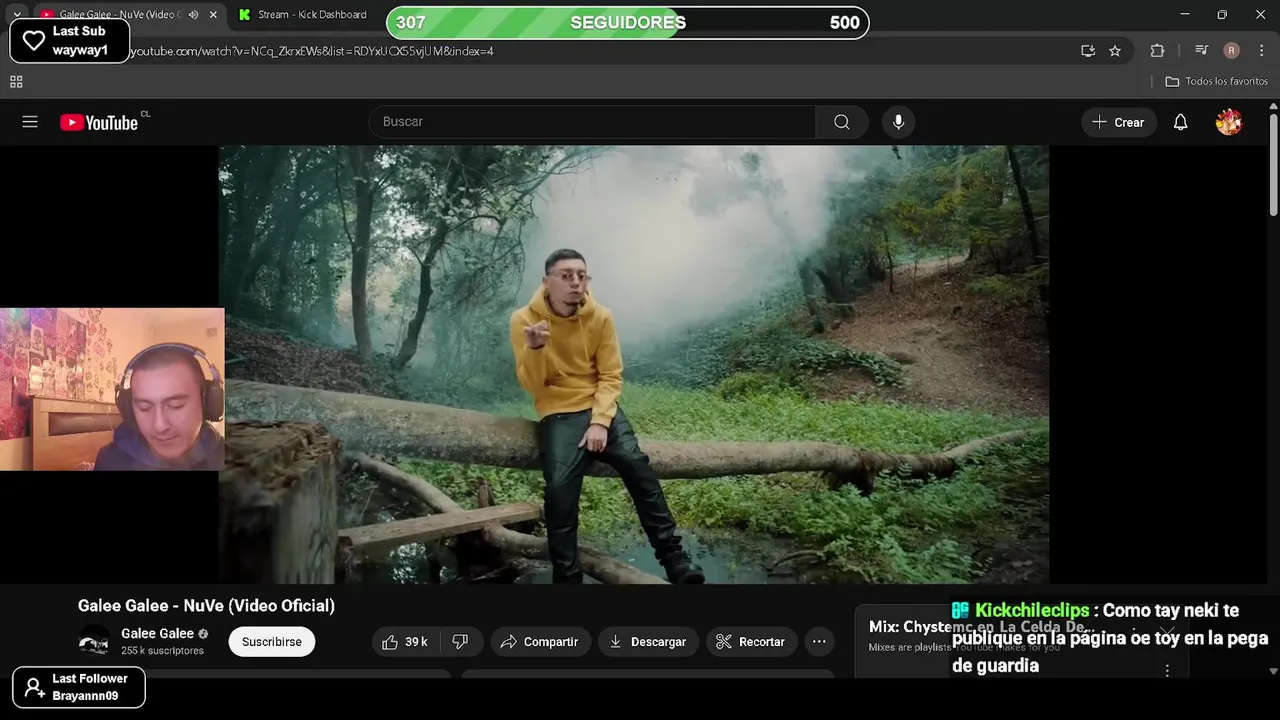Open the Mix panel three-dot options
This screenshot has width=1280, height=720.
pos(1167,671)
